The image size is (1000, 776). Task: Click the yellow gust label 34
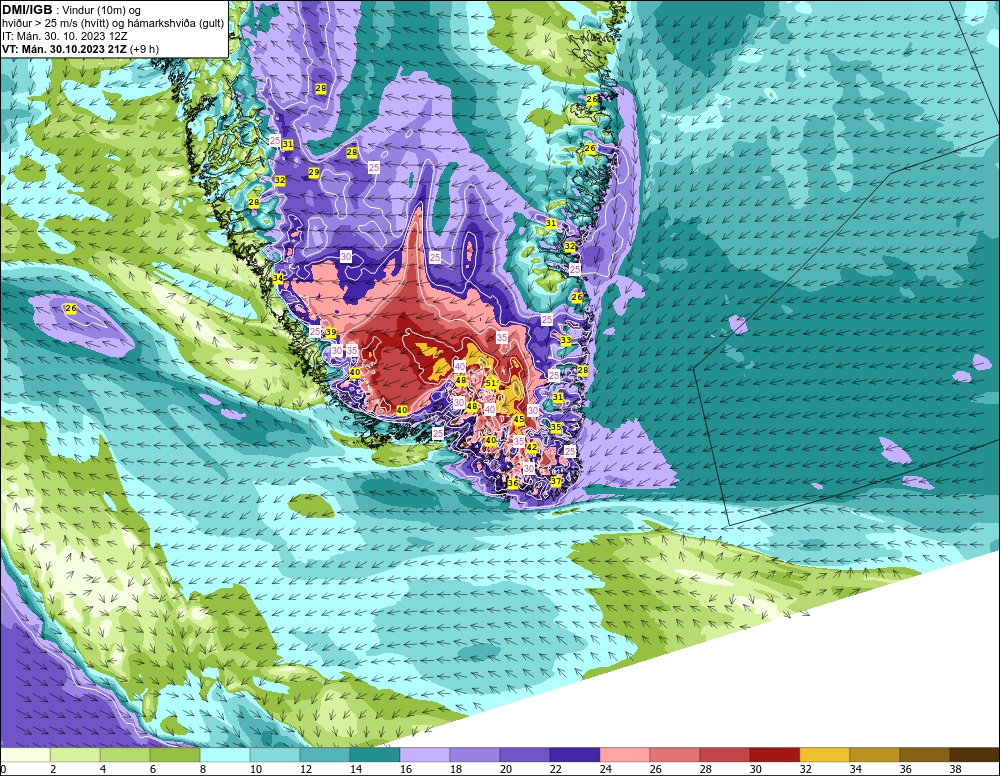(x=277, y=279)
